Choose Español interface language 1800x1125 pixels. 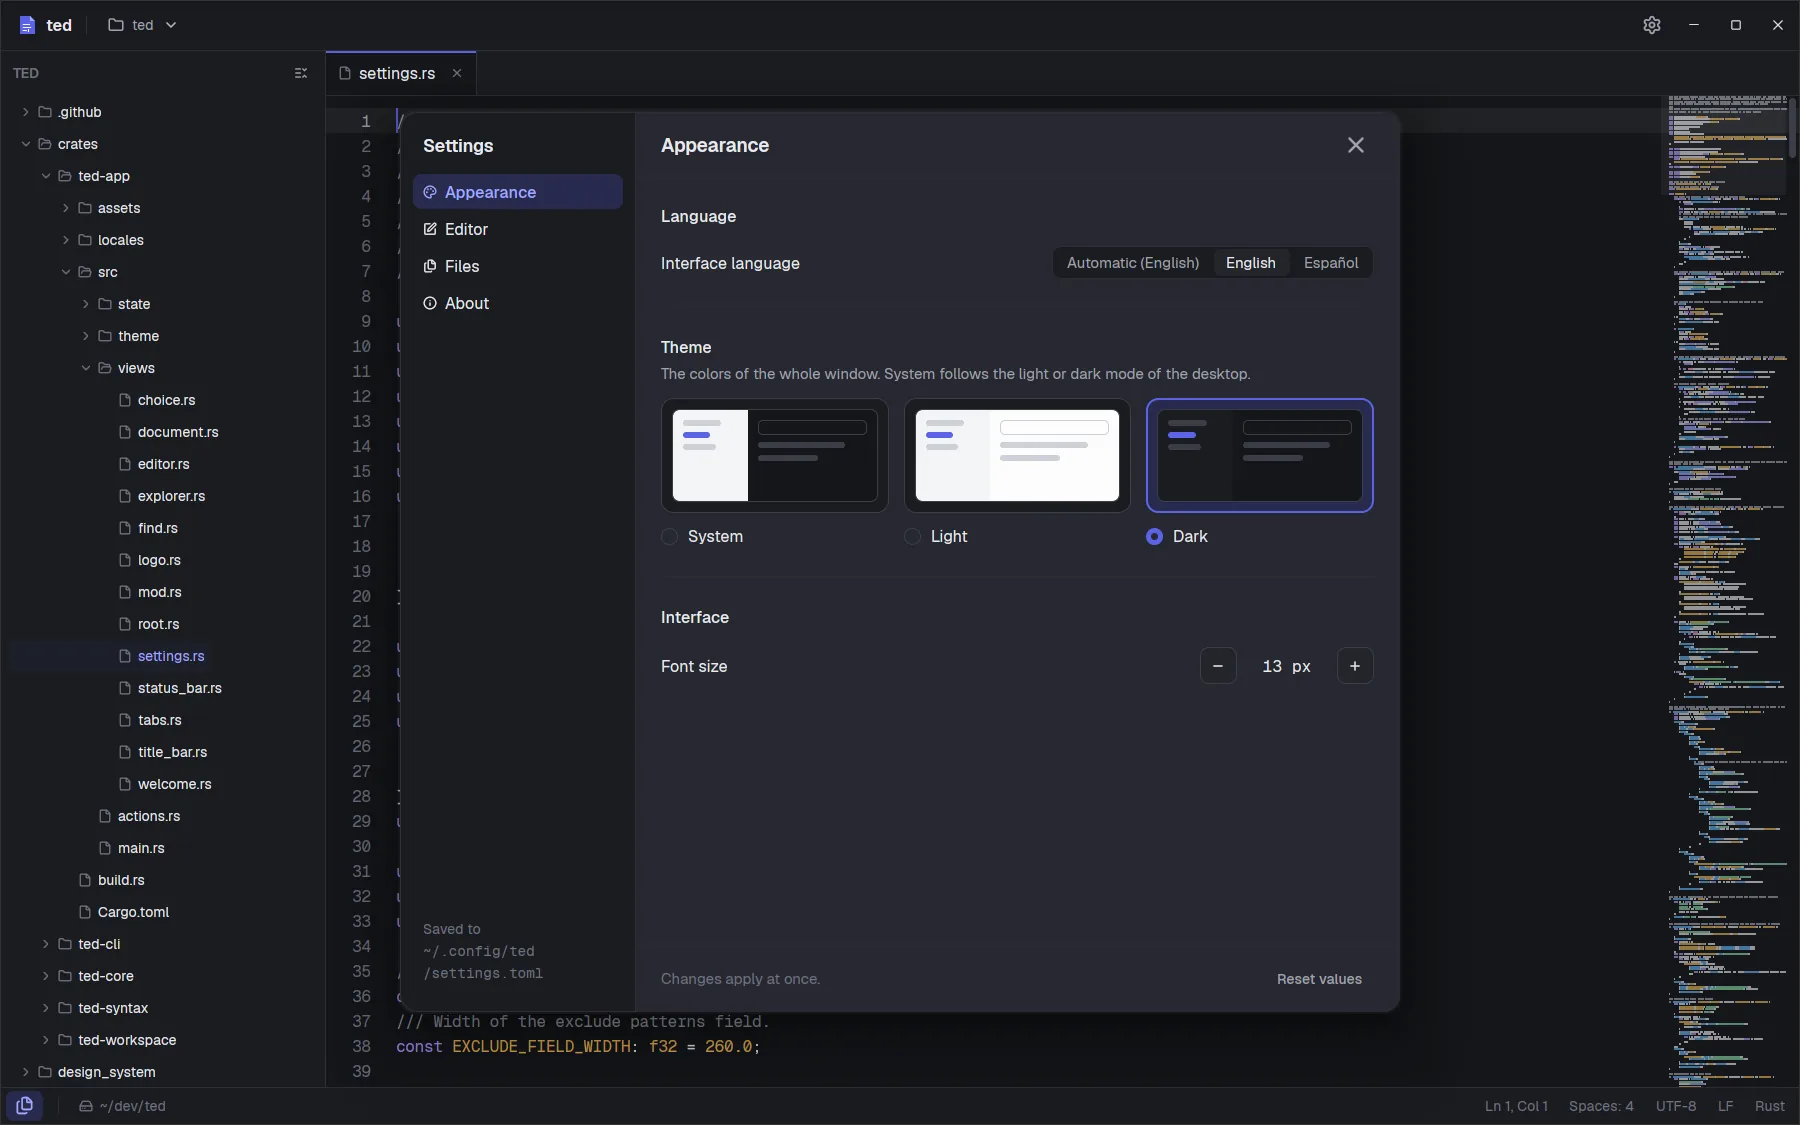point(1331,263)
